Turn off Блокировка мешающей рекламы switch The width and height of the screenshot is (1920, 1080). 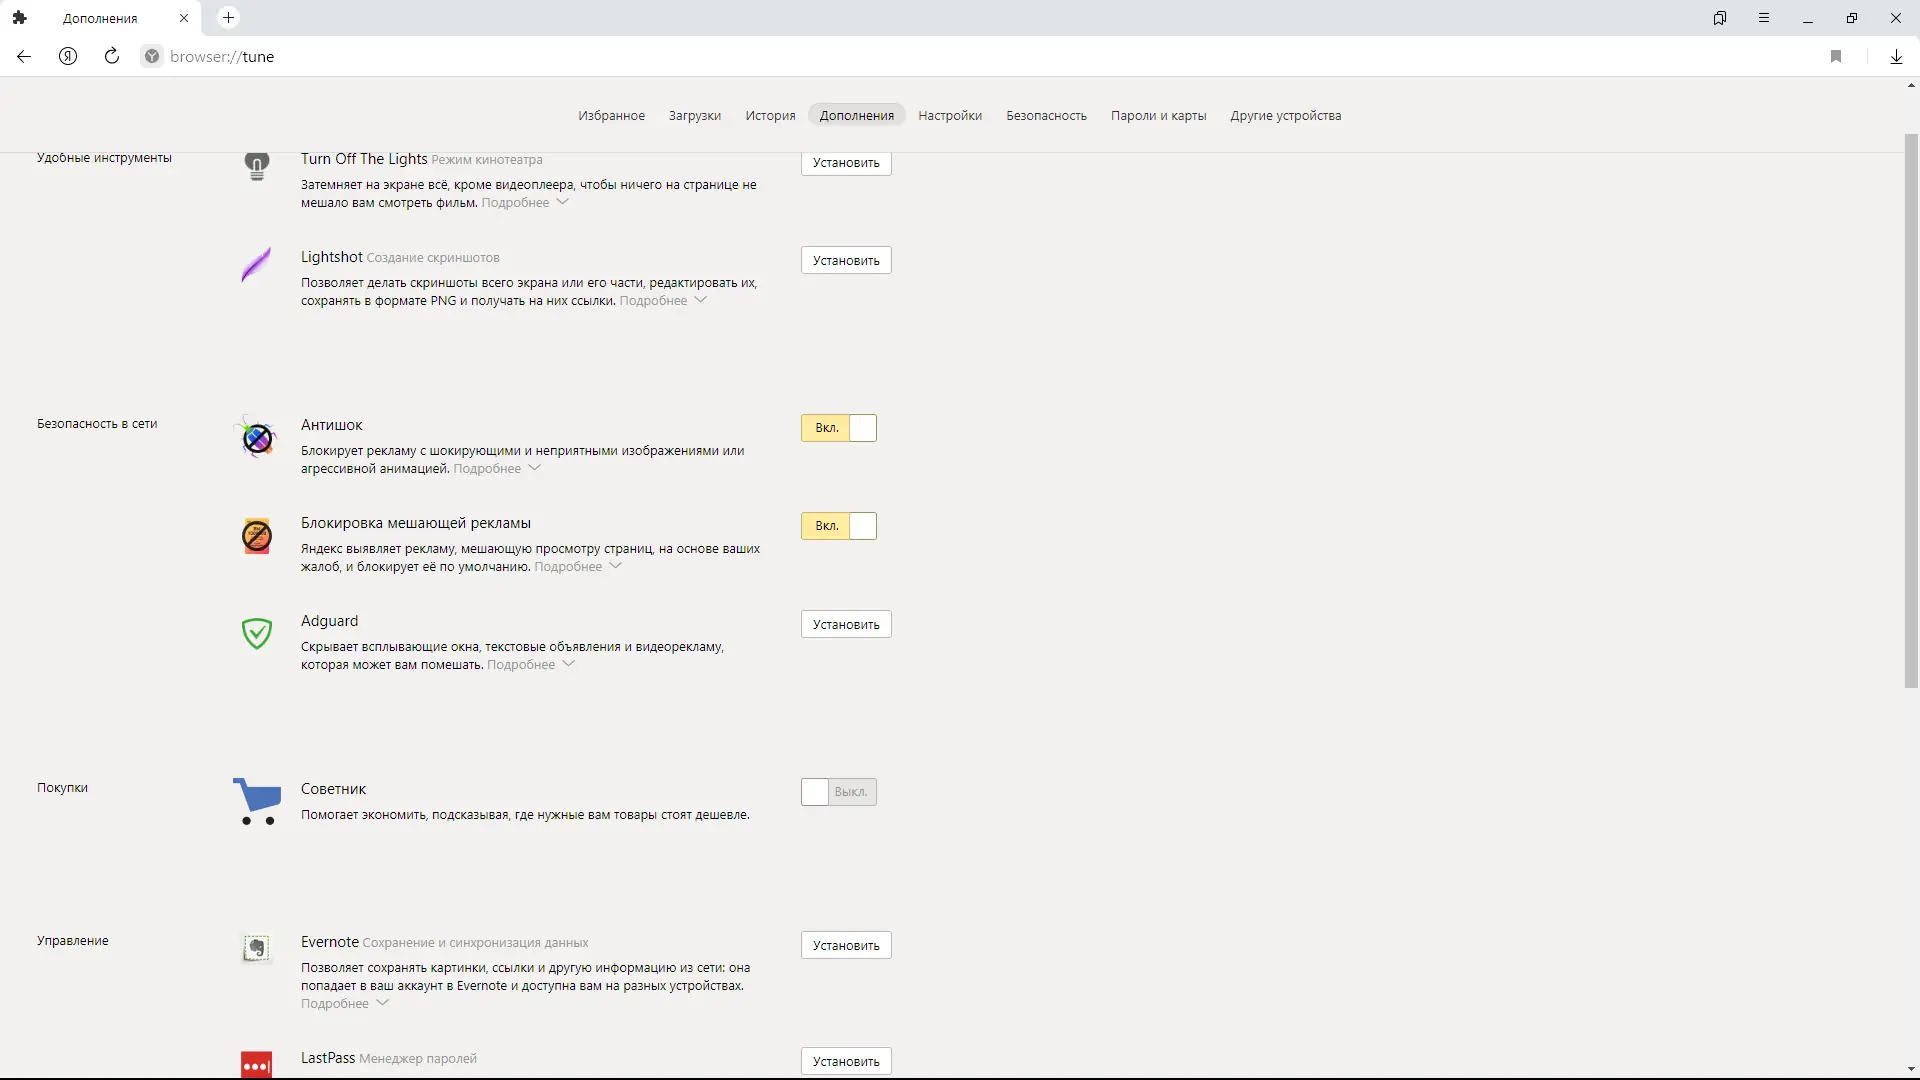pyautogui.click(x=839, y=526)
